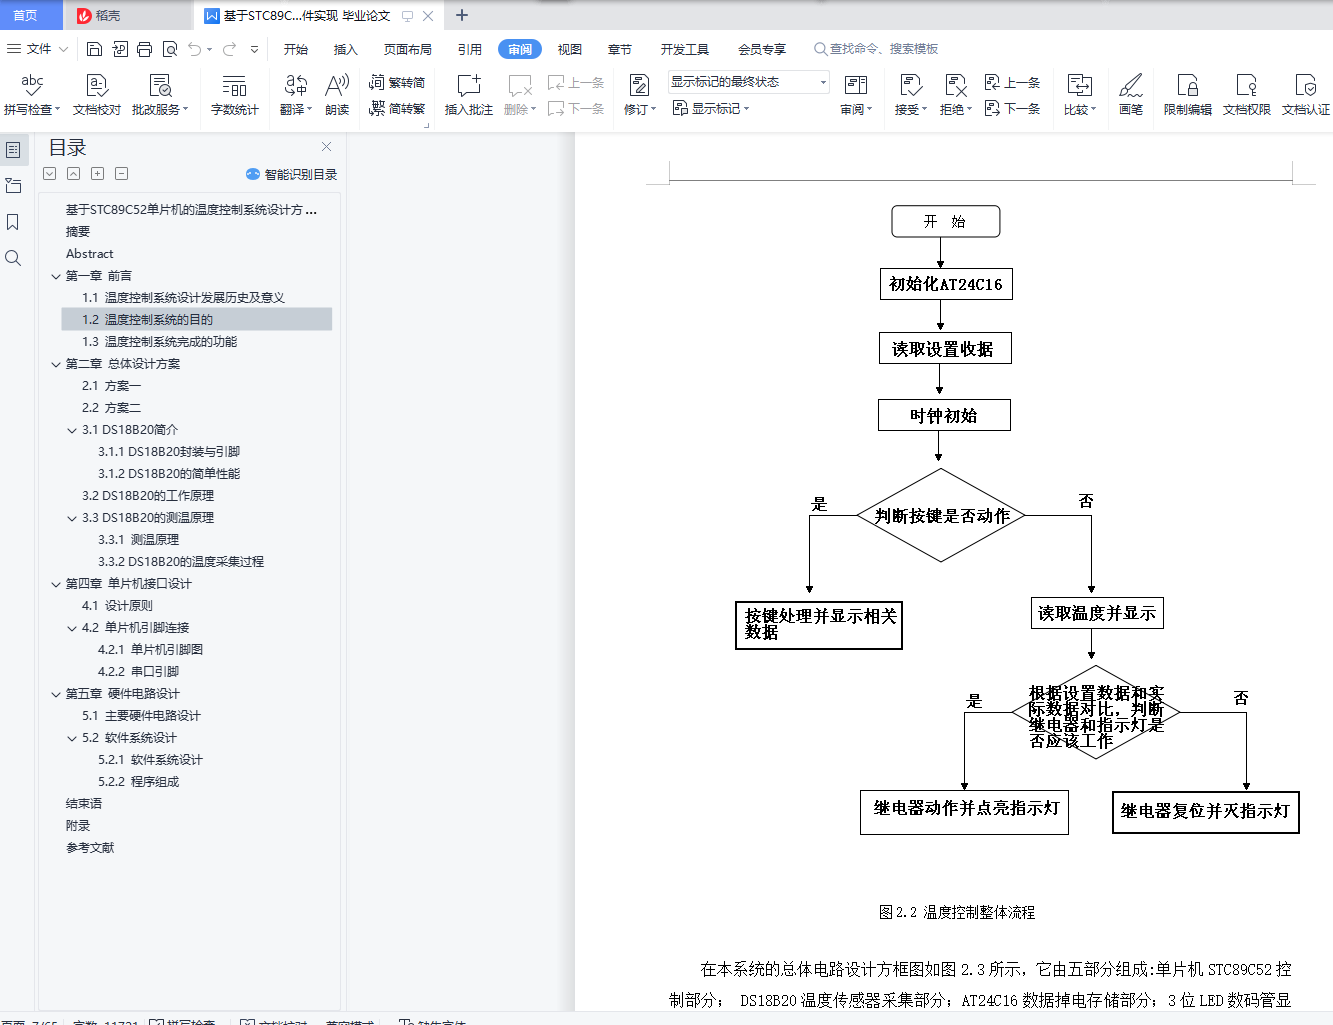
Task: Click the Save icon in quick toolbar
Action: click(x=94, y=49)
